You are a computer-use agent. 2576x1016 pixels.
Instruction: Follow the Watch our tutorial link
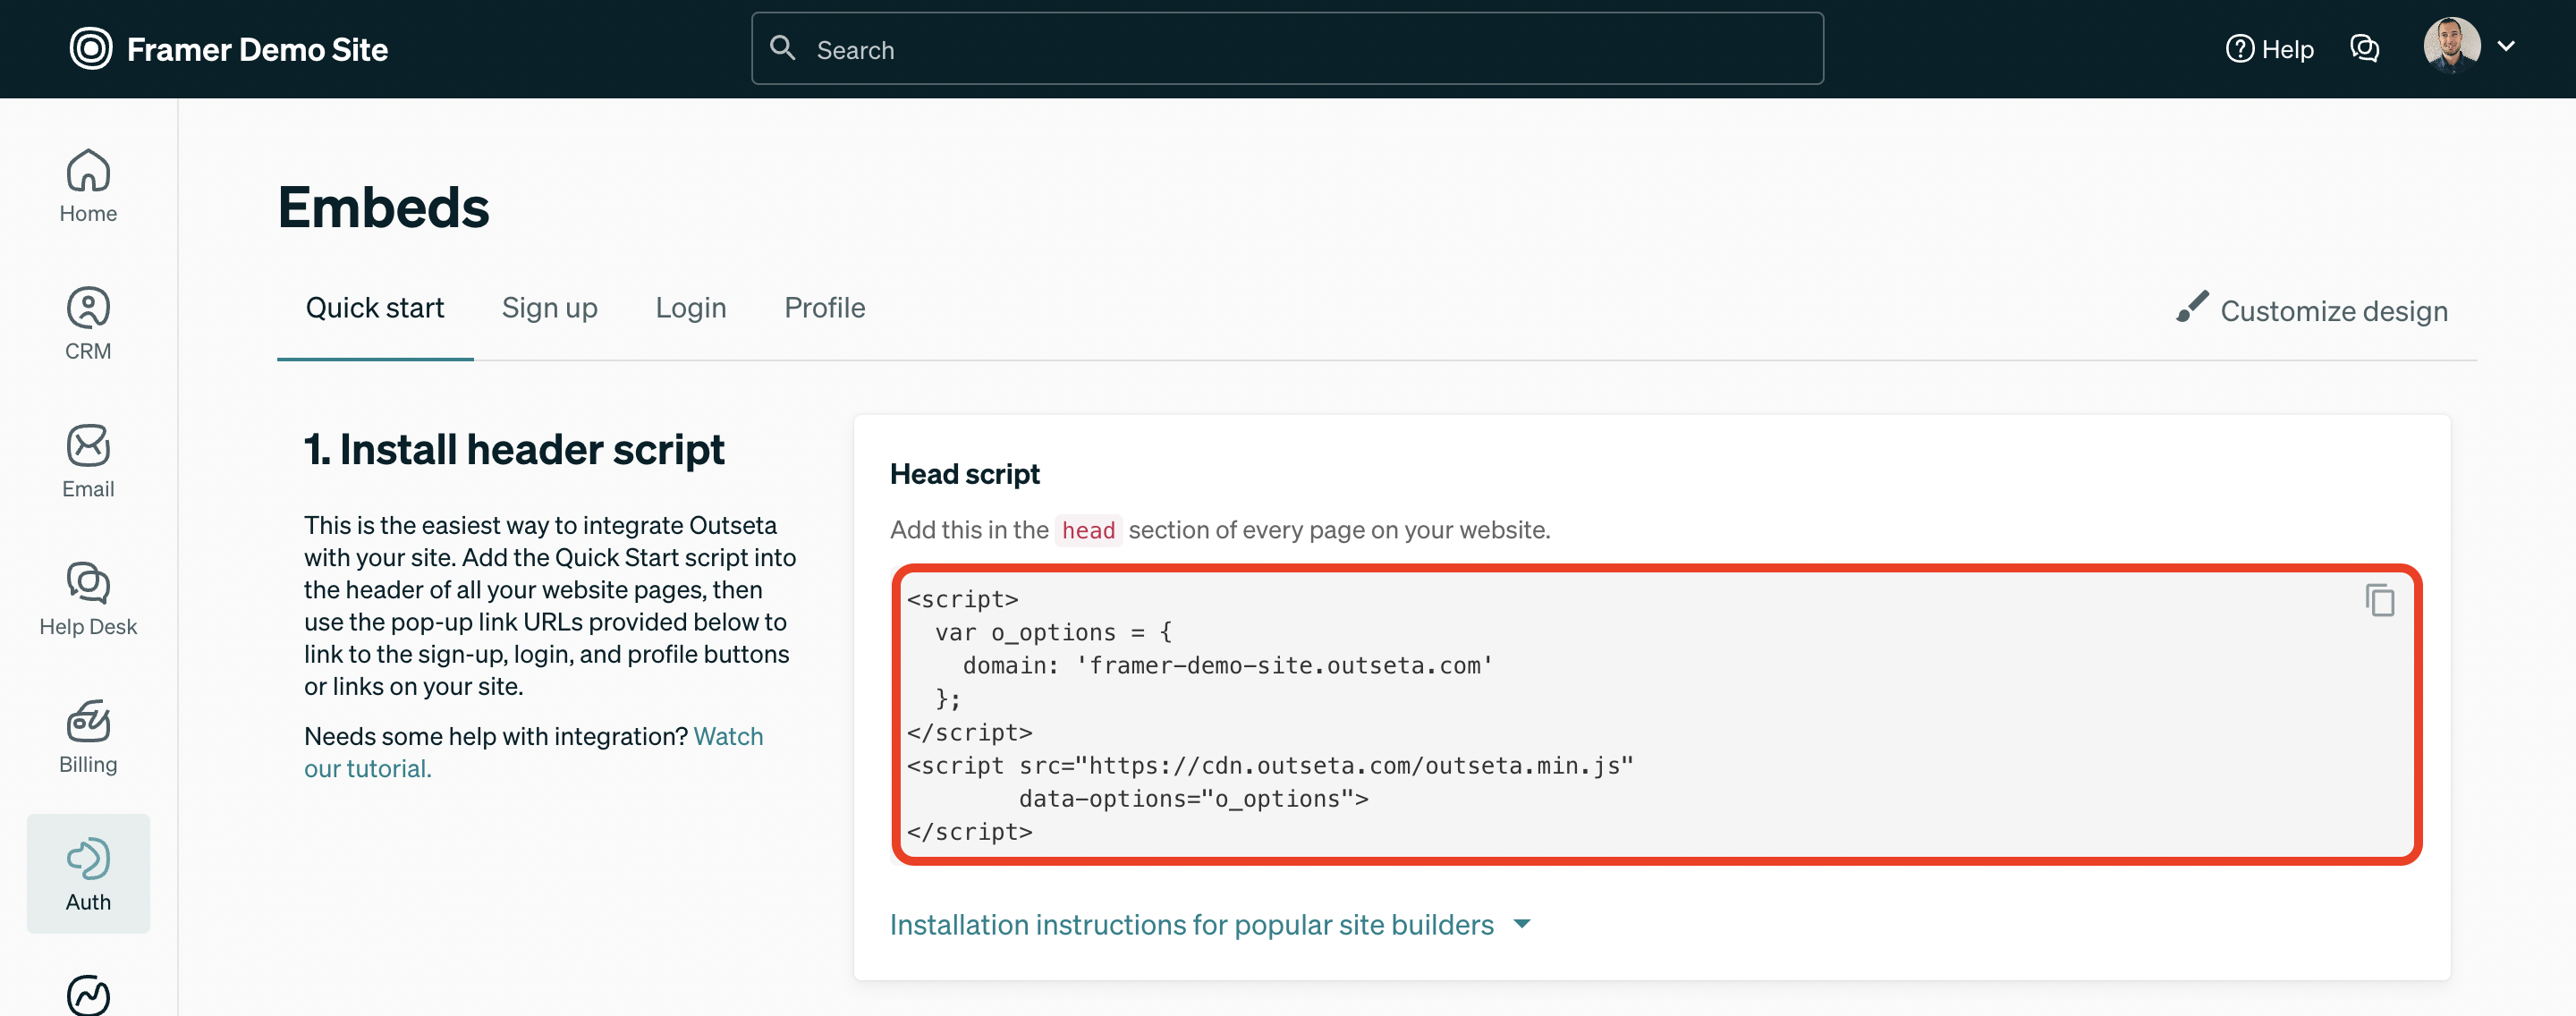[x=727, y=736]
